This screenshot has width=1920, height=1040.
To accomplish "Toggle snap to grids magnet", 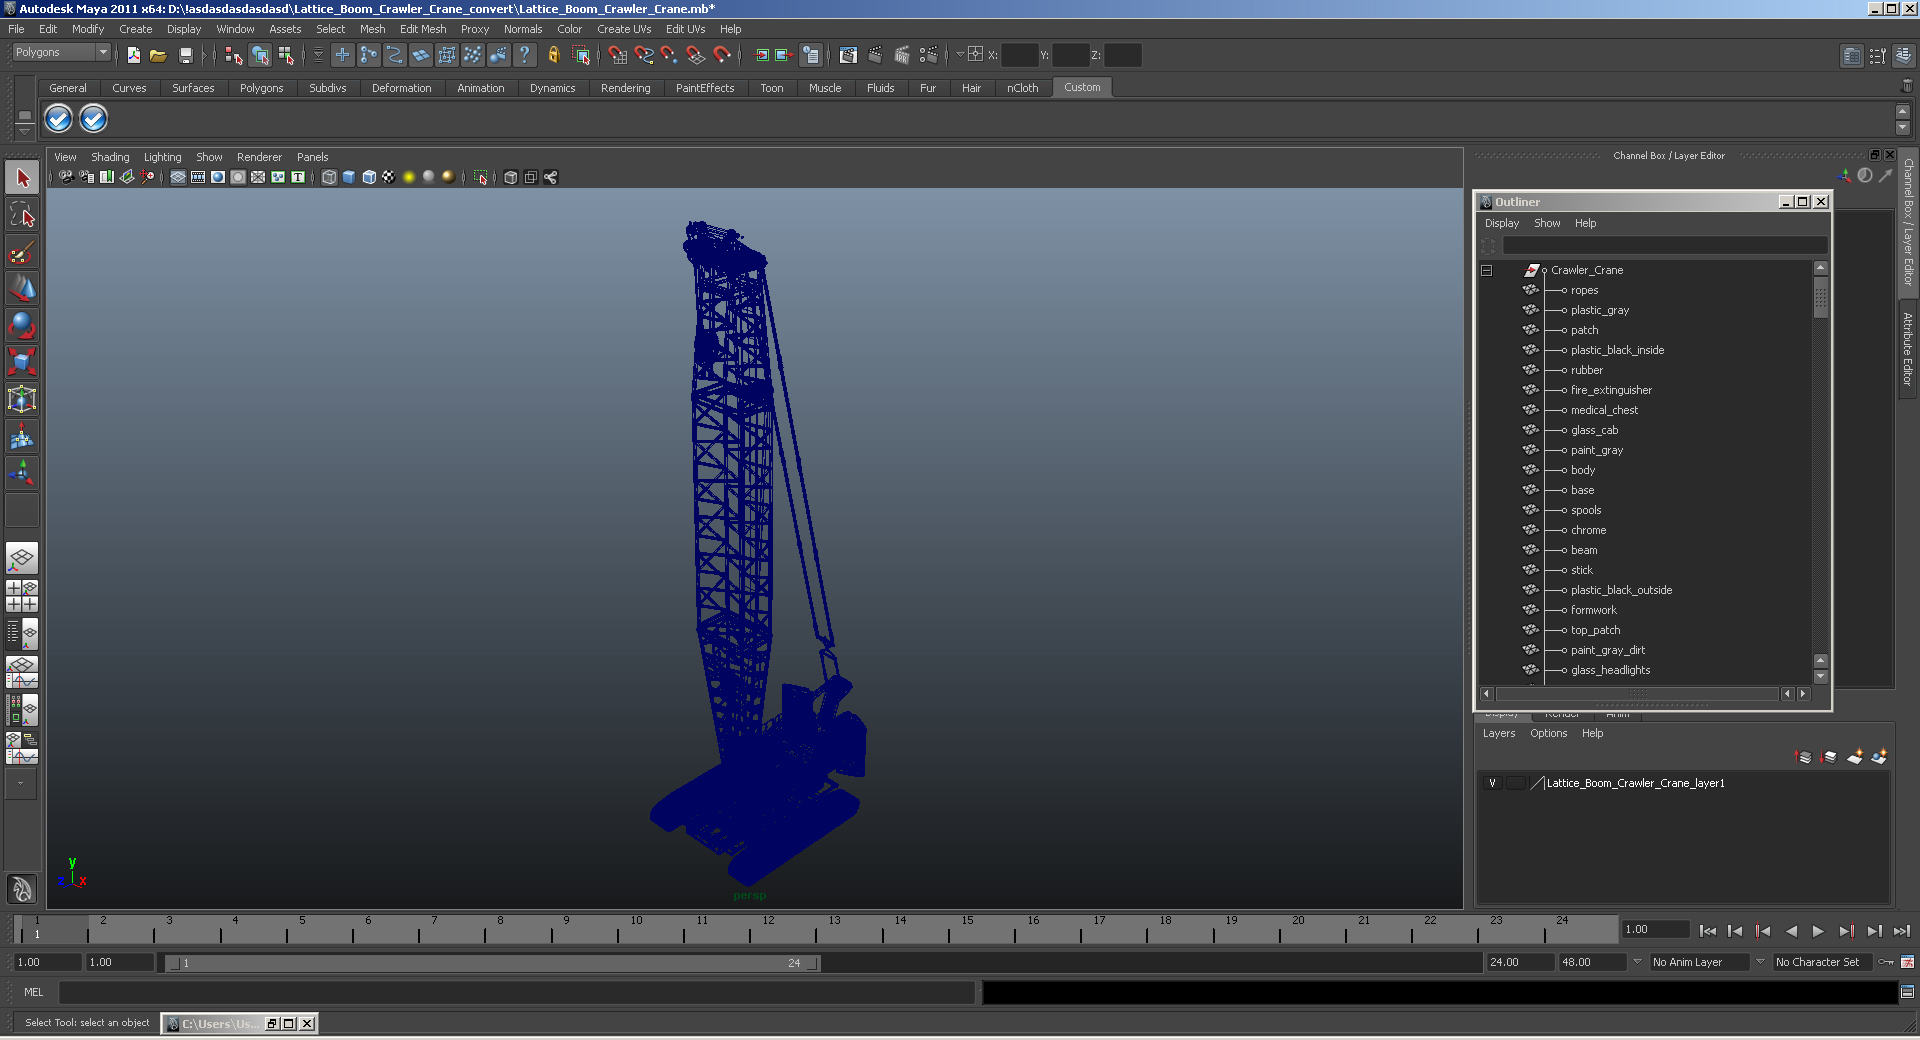I will coord(618,55).
